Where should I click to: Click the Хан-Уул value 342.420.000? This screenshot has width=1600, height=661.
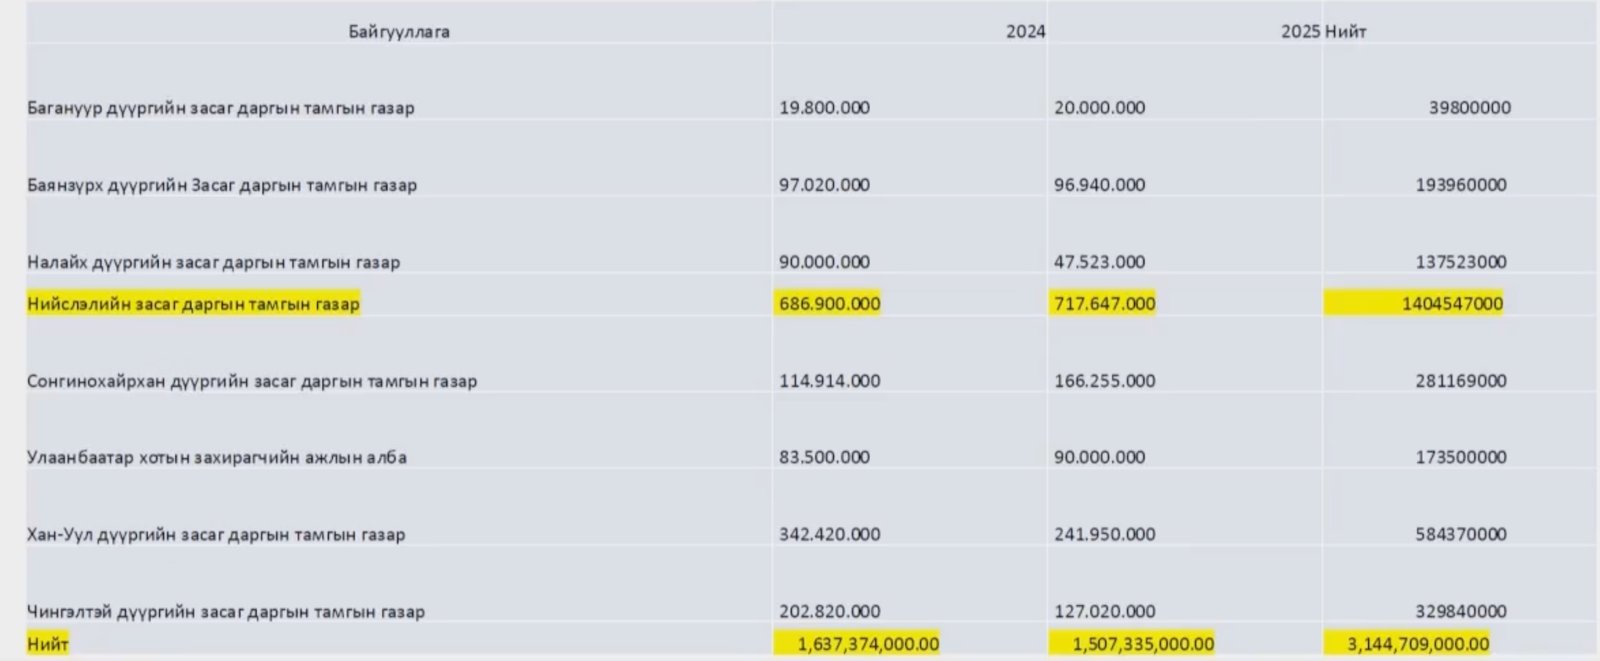(x=829, y=534)
